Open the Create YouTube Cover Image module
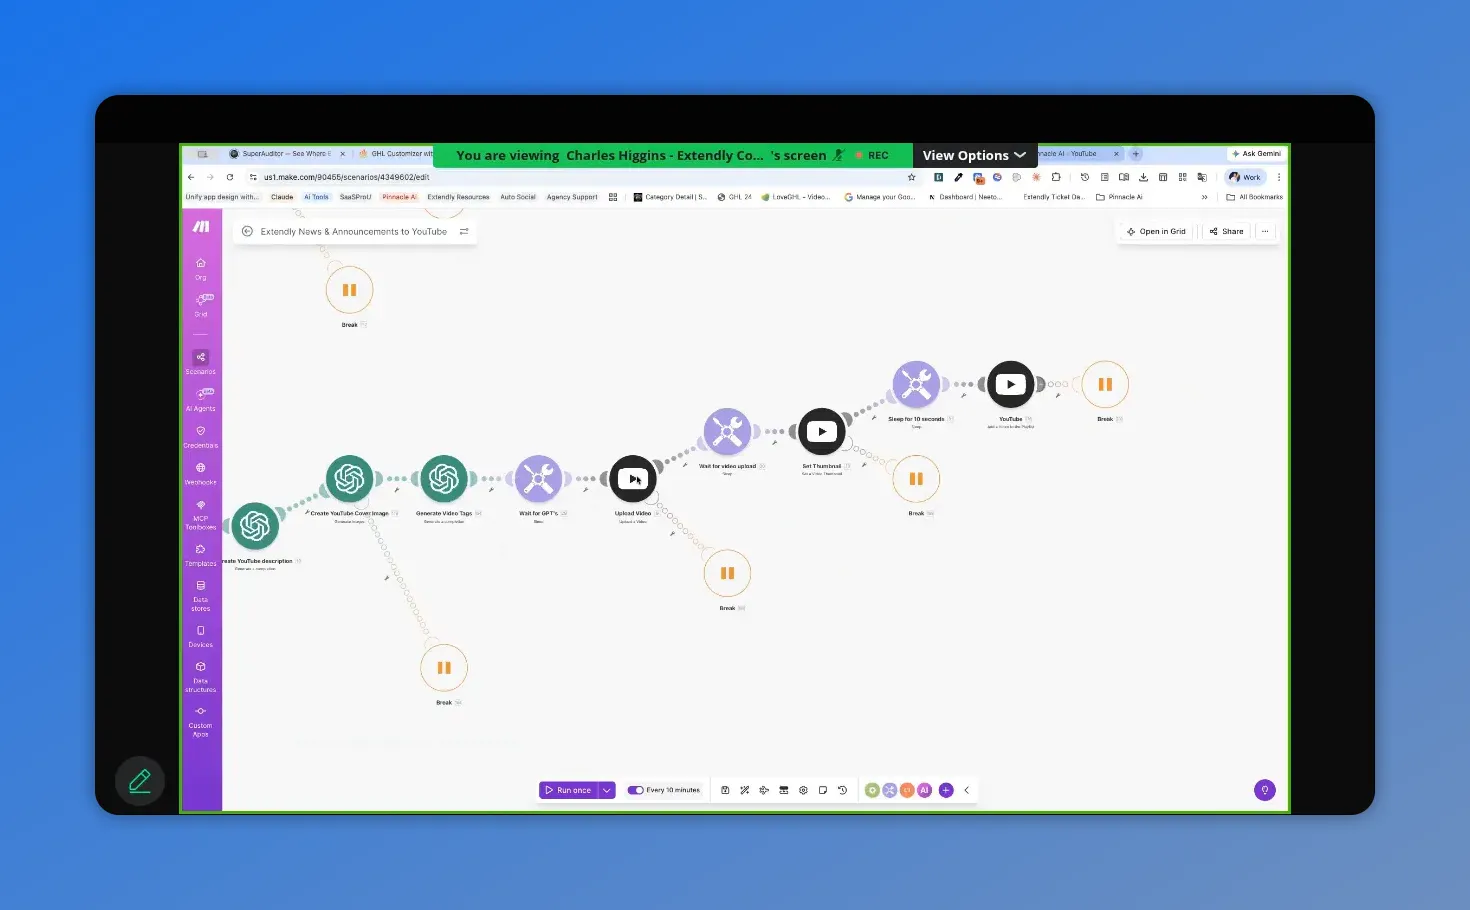The image size is (1470, 910). pyautogui.click(x=349, y=478)
